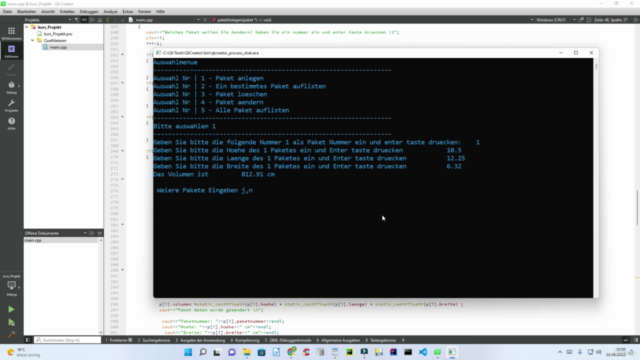
Task: Open the Analyse menu
Action: 110,12
